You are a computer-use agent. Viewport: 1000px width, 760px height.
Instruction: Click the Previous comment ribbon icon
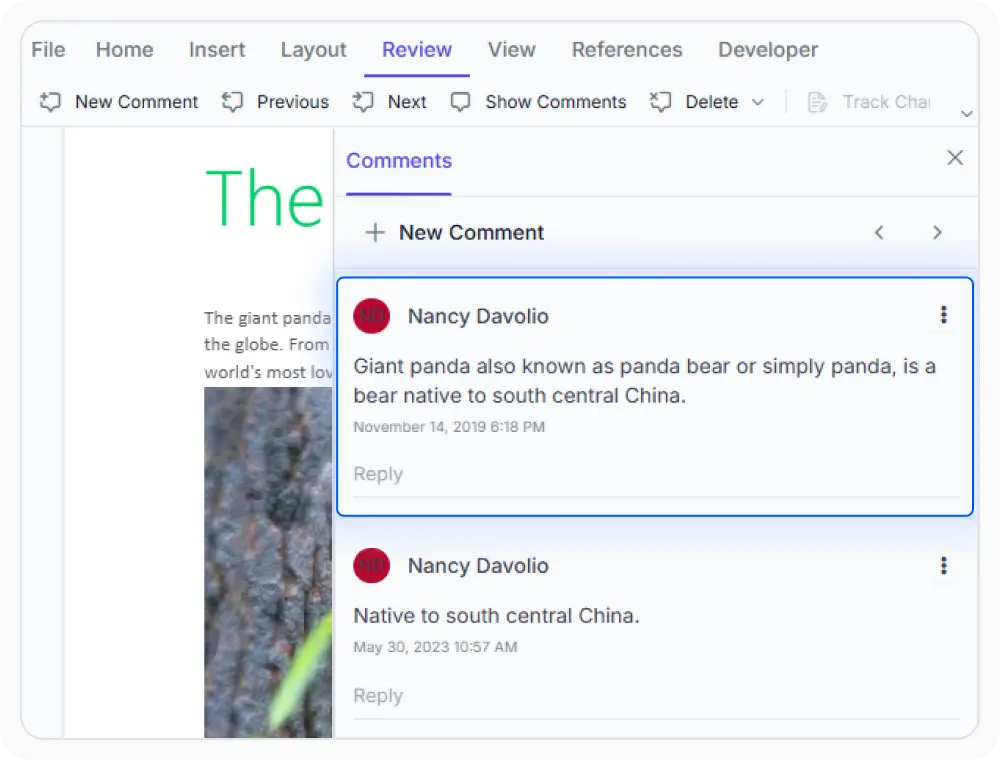click(232, 102)
